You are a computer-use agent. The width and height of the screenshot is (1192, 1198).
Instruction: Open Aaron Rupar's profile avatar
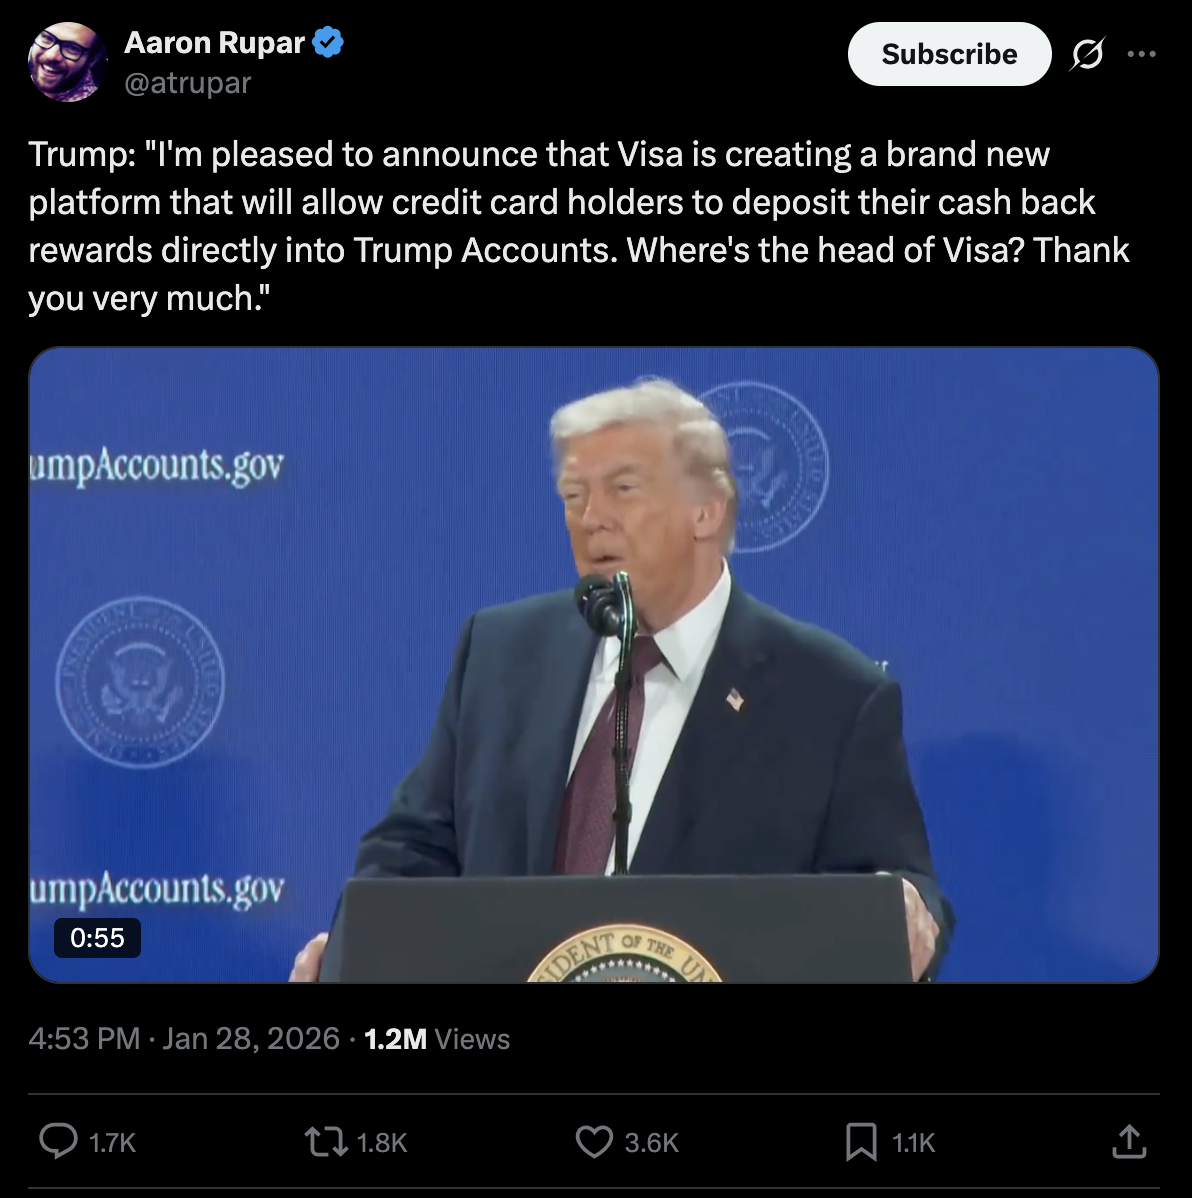click(67, 62)
